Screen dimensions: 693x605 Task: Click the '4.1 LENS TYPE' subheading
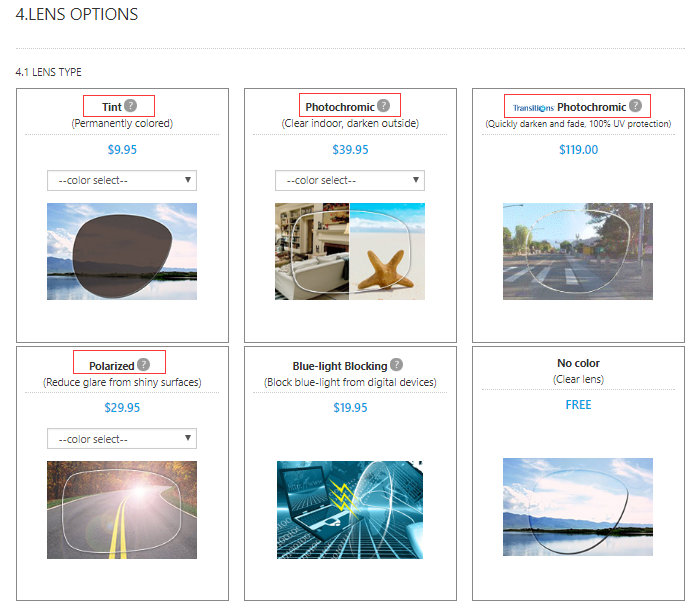pos(49,72)
